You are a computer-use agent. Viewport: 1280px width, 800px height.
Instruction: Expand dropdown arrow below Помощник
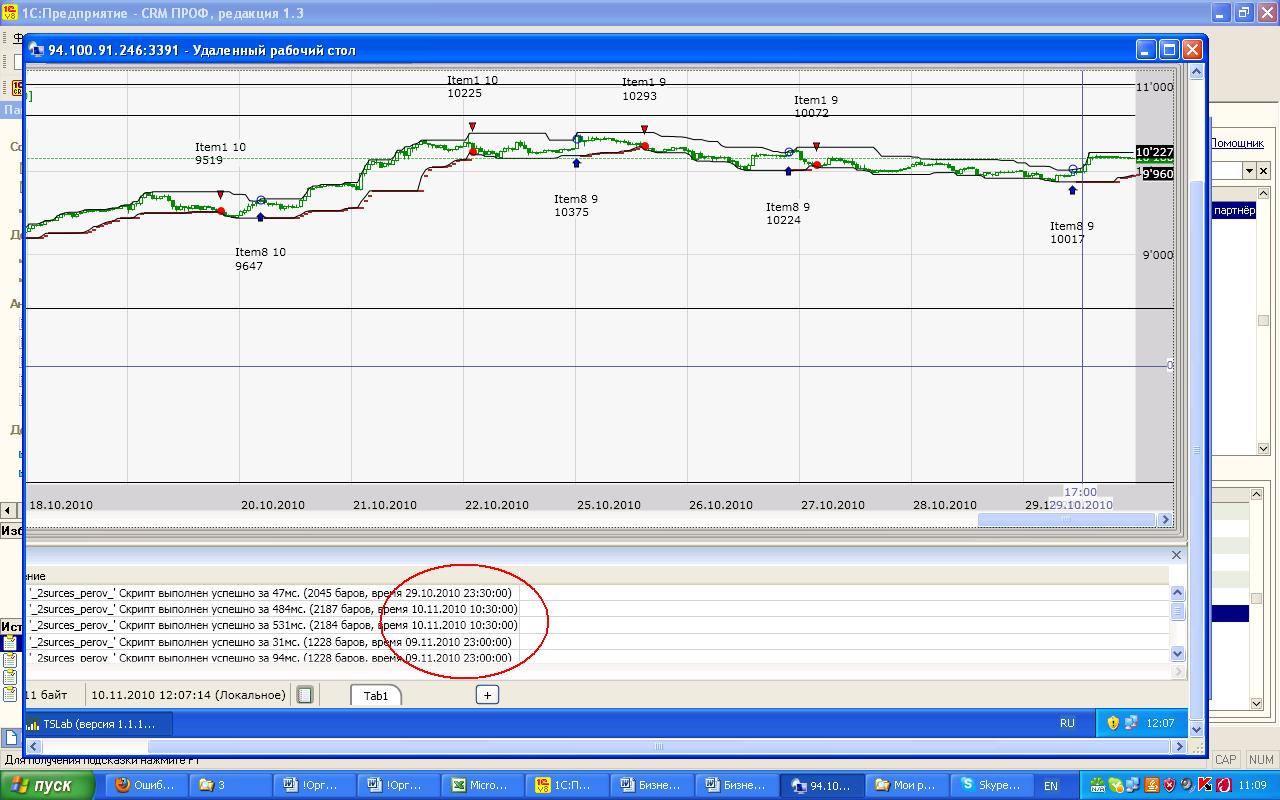click(x=1249, y=171)
